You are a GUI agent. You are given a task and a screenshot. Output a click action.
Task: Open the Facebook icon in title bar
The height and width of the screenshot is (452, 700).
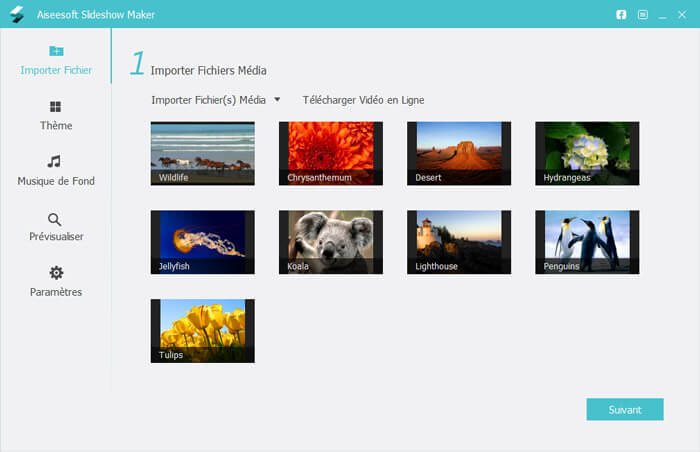tap(621, 15)
